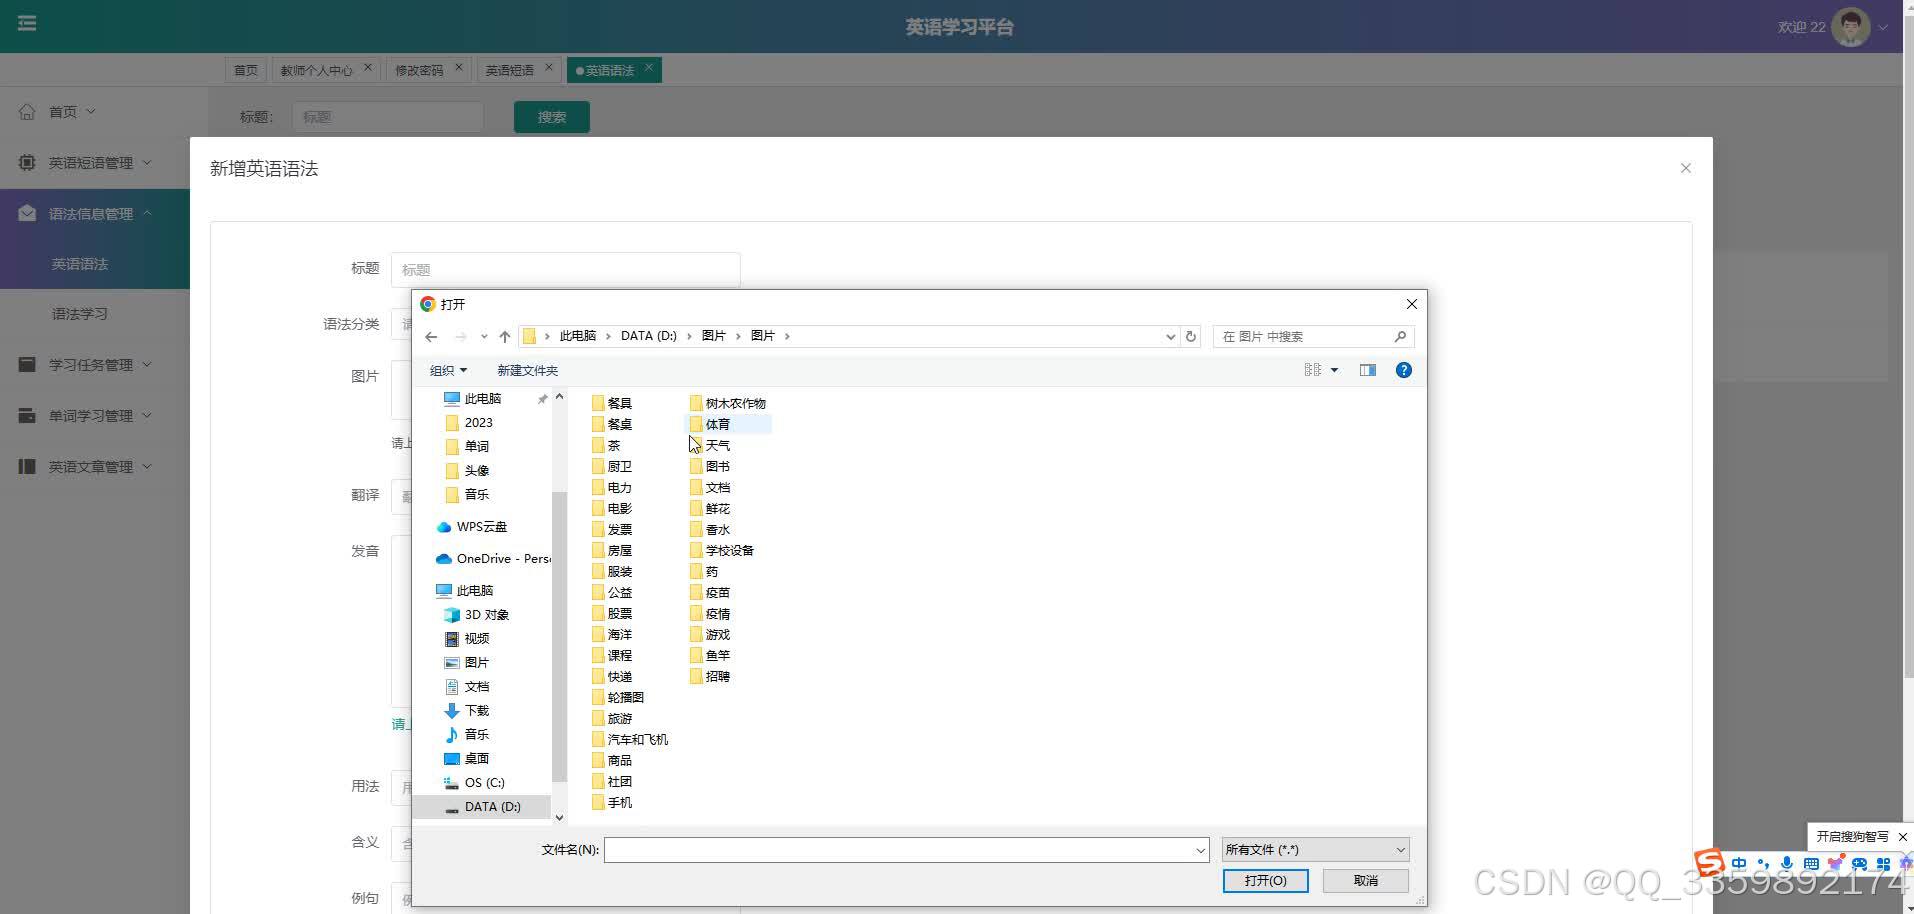Viewport: 1914px width, 914px height.
Task: Open OneDrive - Personal in navigation pane
Action: (x=493, y=559)
